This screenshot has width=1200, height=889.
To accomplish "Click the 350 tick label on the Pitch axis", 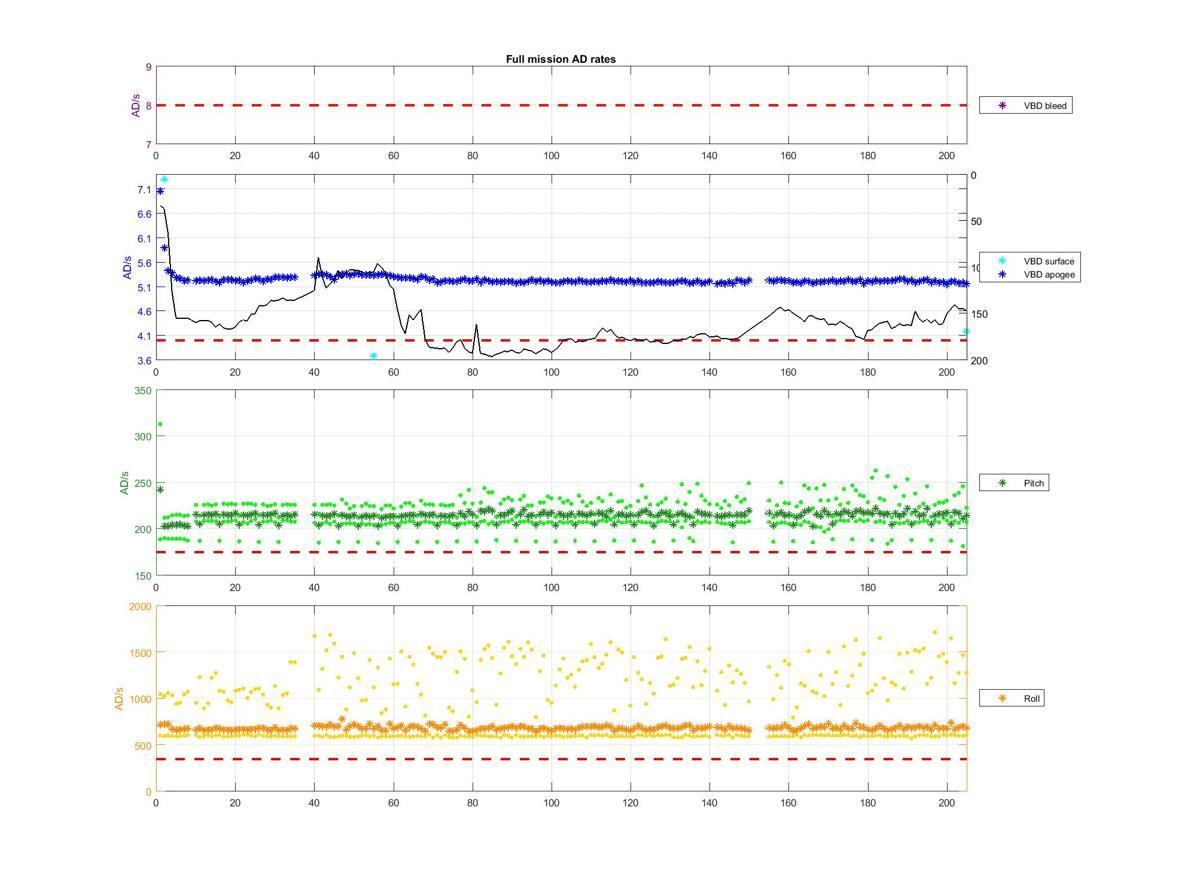I will 143,391.
